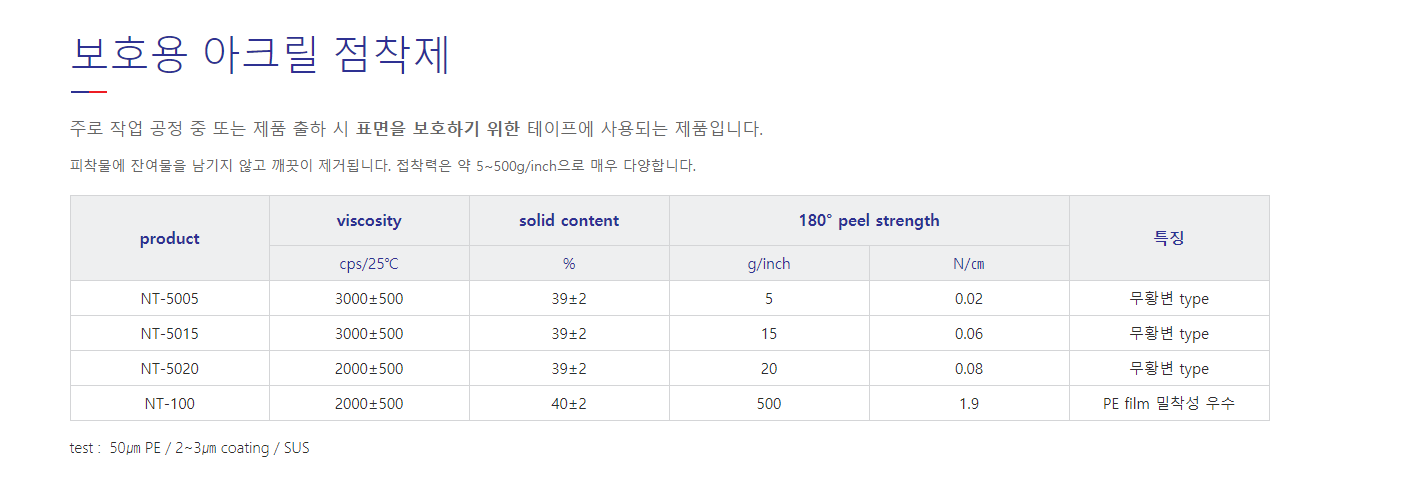This screenshot has width=1428, height=499.
Task: Click the 0.02 N/cm value
Action: pos(969,298)
